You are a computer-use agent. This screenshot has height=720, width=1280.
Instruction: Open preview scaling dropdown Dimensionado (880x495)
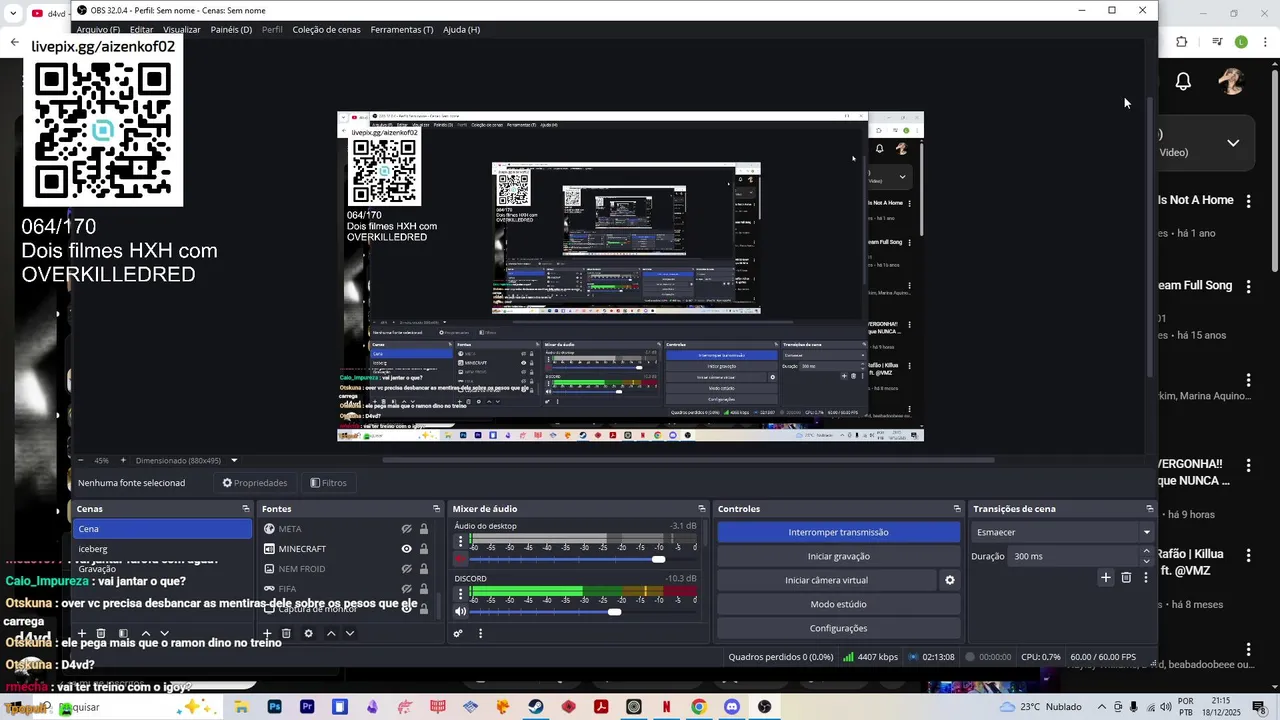(187, 461)
